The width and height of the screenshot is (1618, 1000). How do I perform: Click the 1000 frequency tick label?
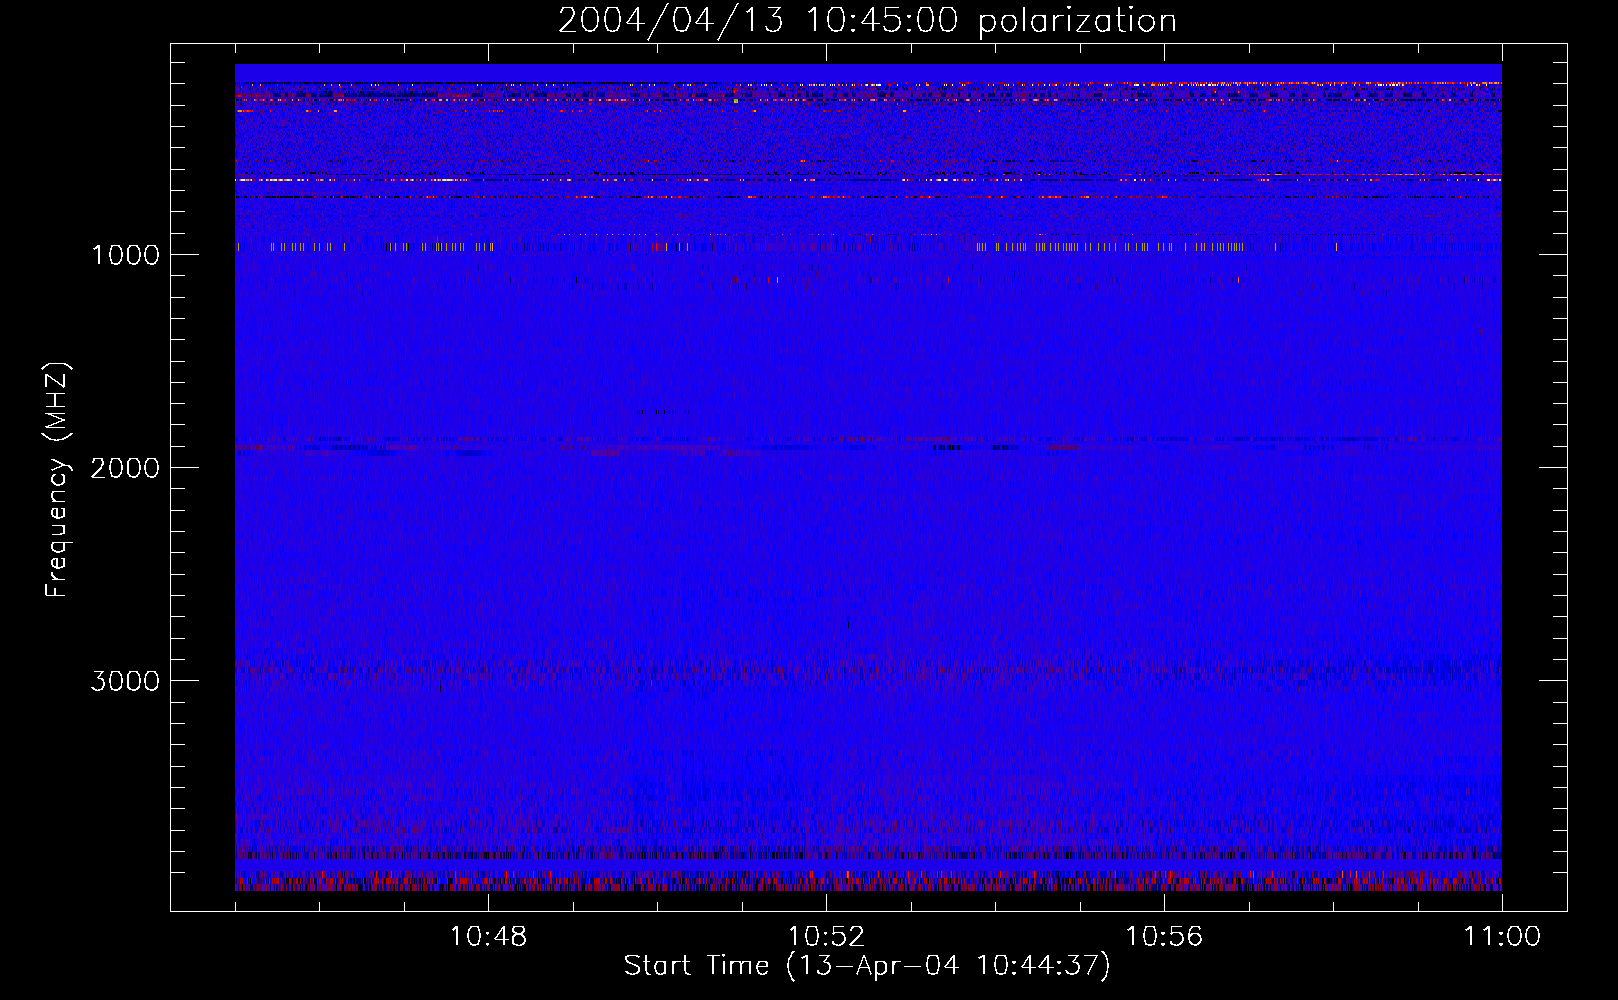pos(125,255)
